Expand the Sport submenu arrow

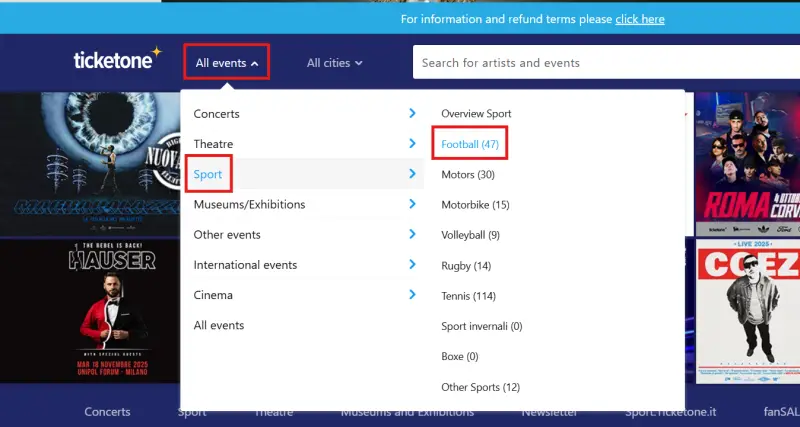pos(412,174)
